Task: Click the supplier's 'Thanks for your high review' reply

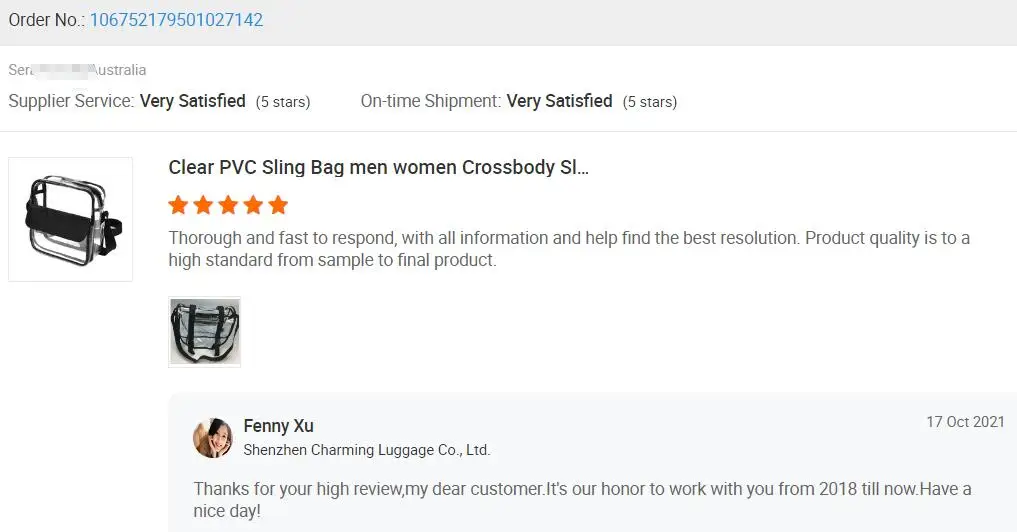Action: [x=582, y=499]
